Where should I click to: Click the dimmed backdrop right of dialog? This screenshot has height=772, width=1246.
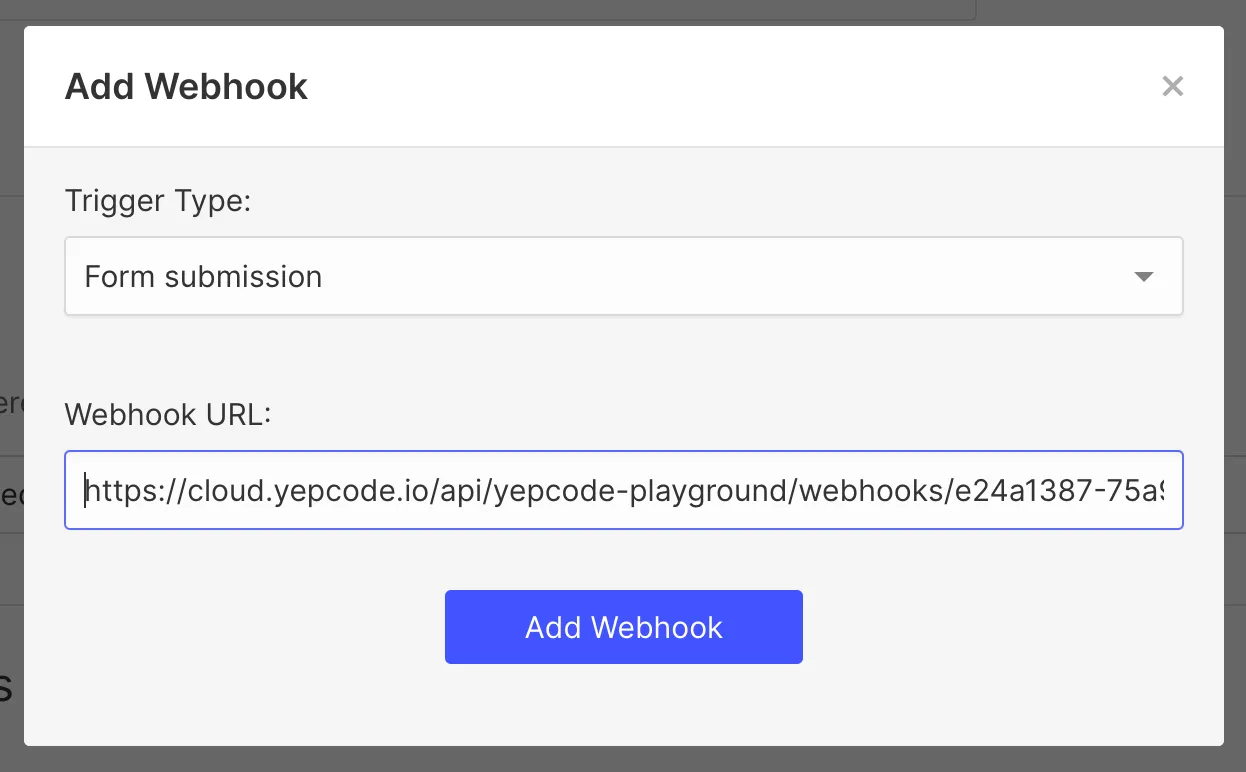pyautogui.click(x=1235, y=400)
